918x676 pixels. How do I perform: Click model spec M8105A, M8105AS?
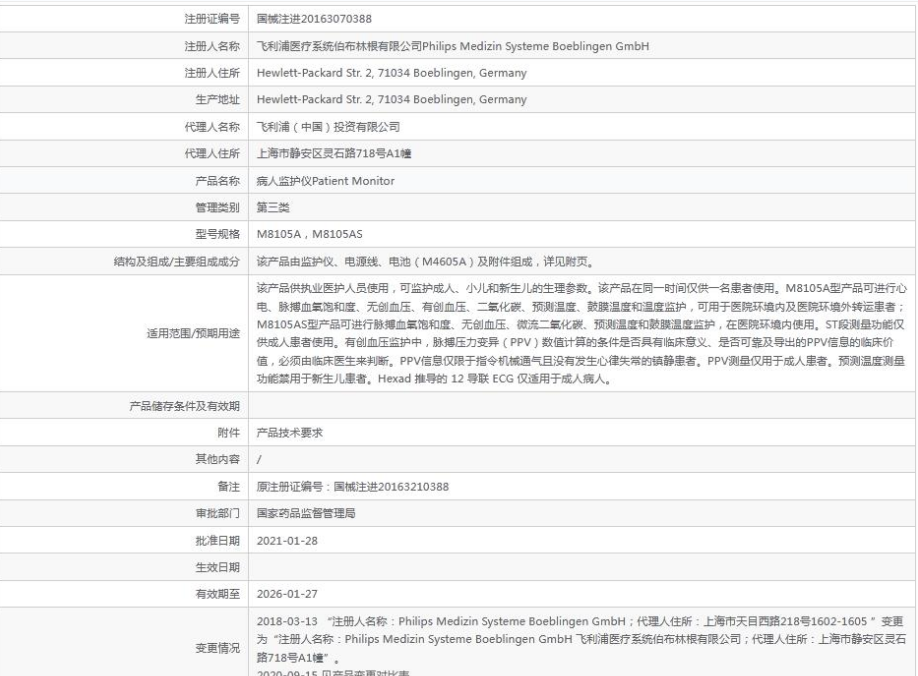[x=309, y=234]
